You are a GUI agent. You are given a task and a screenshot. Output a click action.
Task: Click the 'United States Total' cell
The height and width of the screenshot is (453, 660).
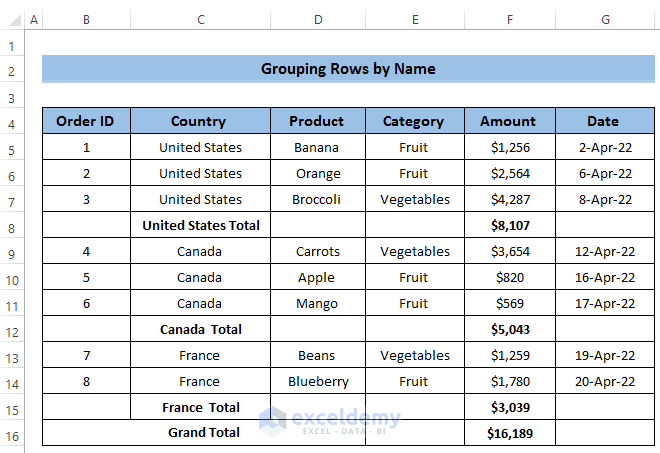[x=200, y=225]
